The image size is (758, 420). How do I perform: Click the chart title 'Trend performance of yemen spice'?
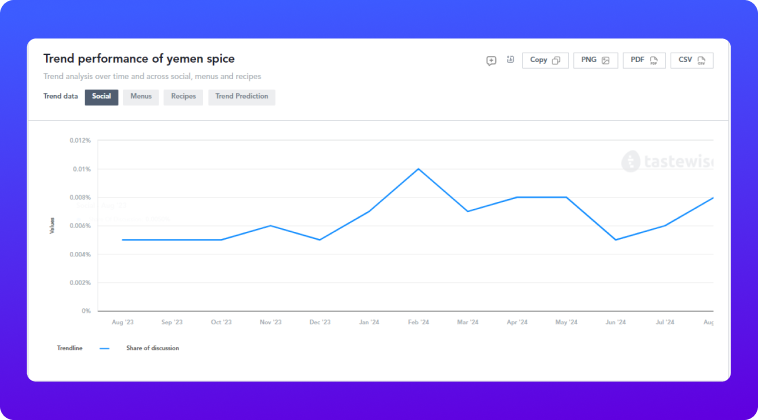(139, 59)
